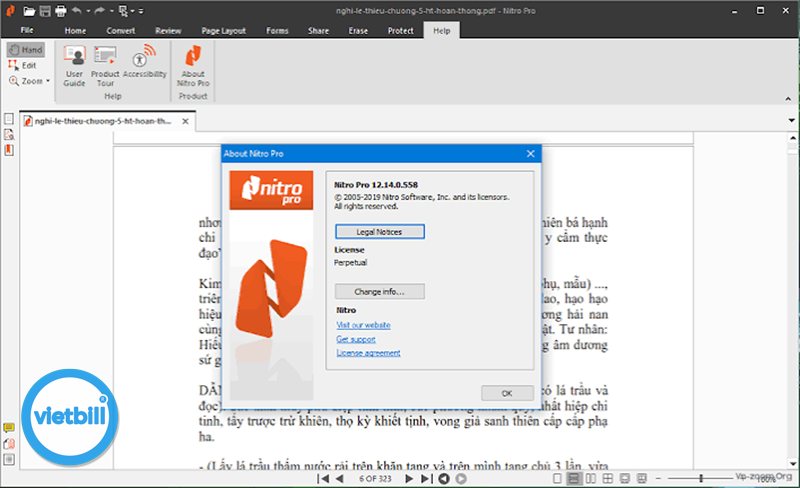Image resolution: width=800 pixels, height=488 pixels.
Task: Click OK in the About dialog
Action: pos(507,393)
